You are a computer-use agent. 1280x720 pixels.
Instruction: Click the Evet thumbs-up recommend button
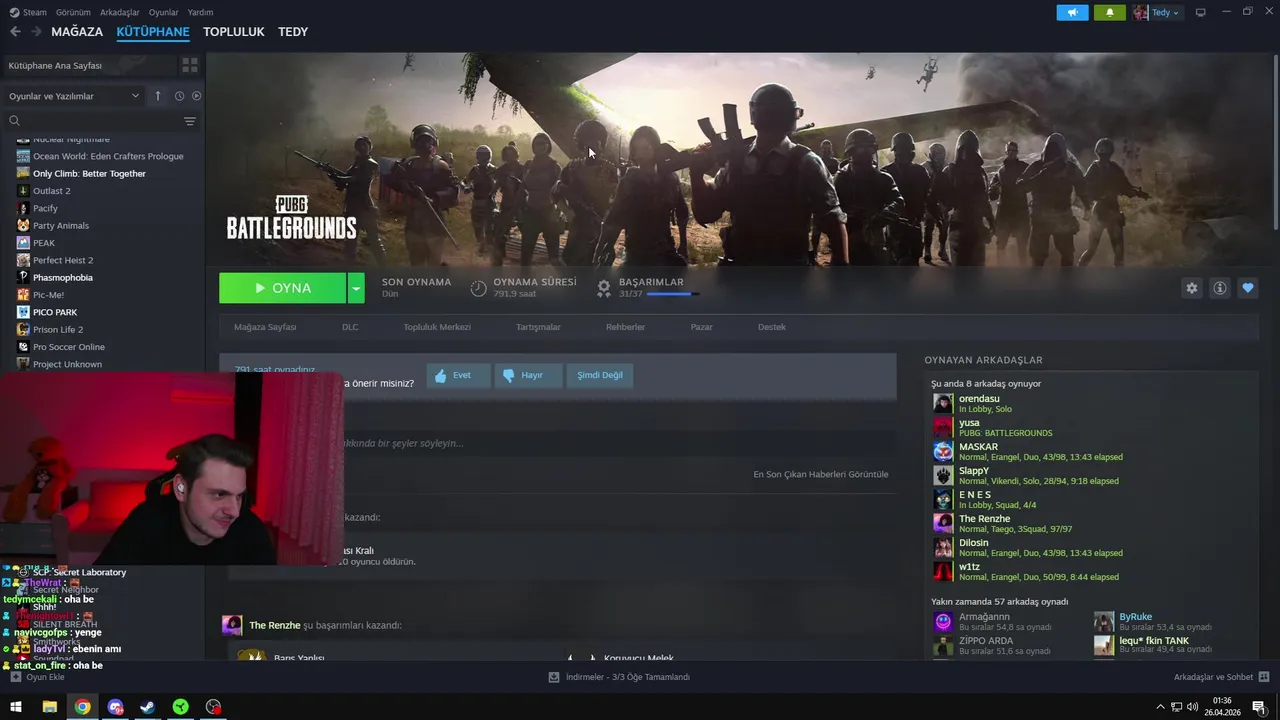coord(458,375)
